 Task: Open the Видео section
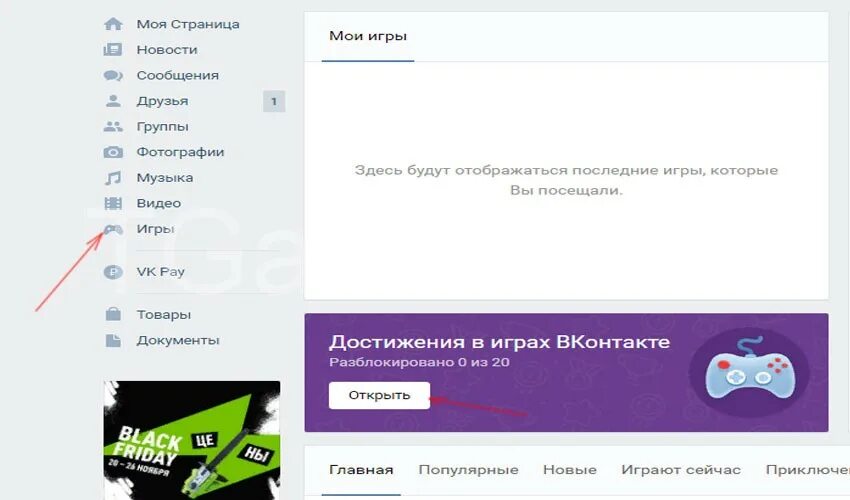[159, 203]
